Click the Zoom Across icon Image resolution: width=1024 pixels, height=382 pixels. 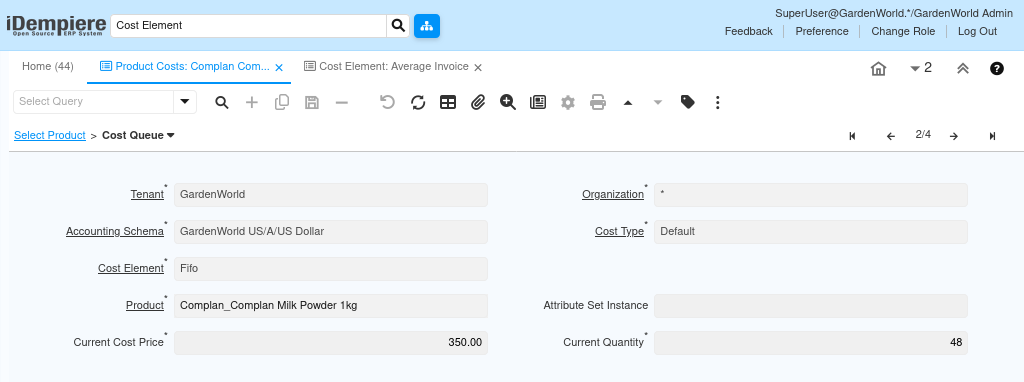(508, 103)
